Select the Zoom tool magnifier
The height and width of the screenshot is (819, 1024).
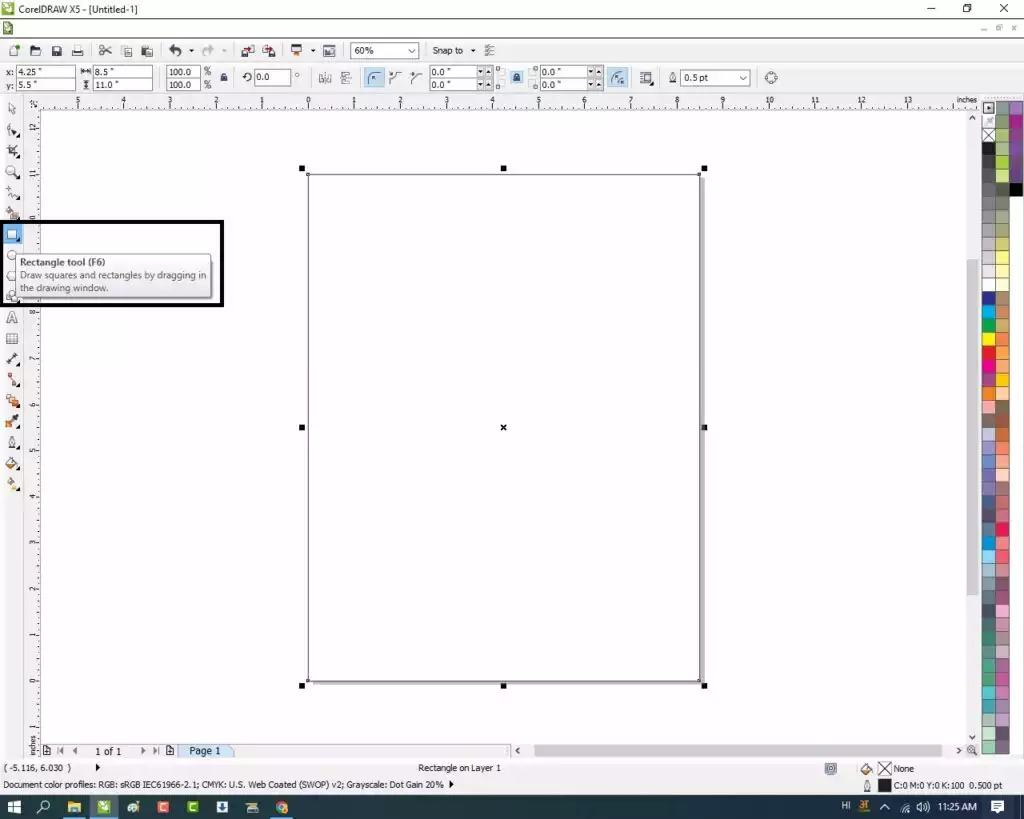[x=13, y=172]
